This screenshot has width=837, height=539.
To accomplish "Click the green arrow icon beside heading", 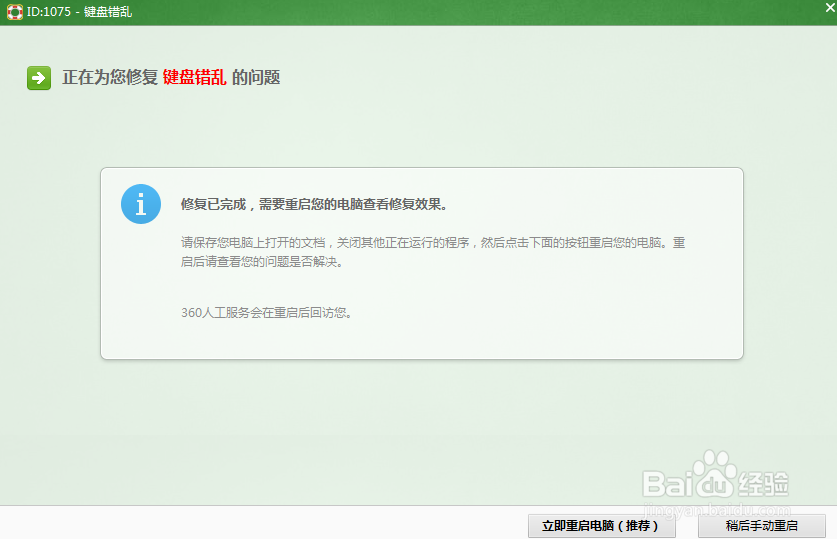I will [39, 78].
